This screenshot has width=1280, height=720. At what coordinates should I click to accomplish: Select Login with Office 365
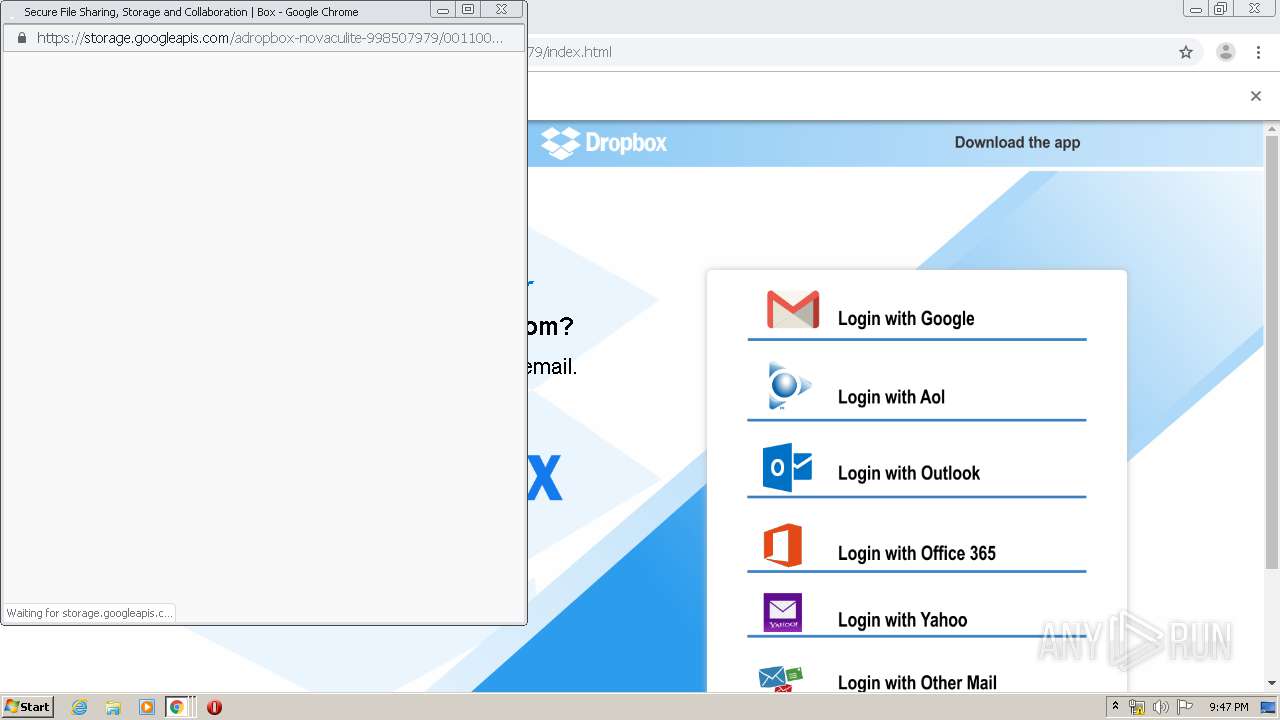click(x=917, y=553)
